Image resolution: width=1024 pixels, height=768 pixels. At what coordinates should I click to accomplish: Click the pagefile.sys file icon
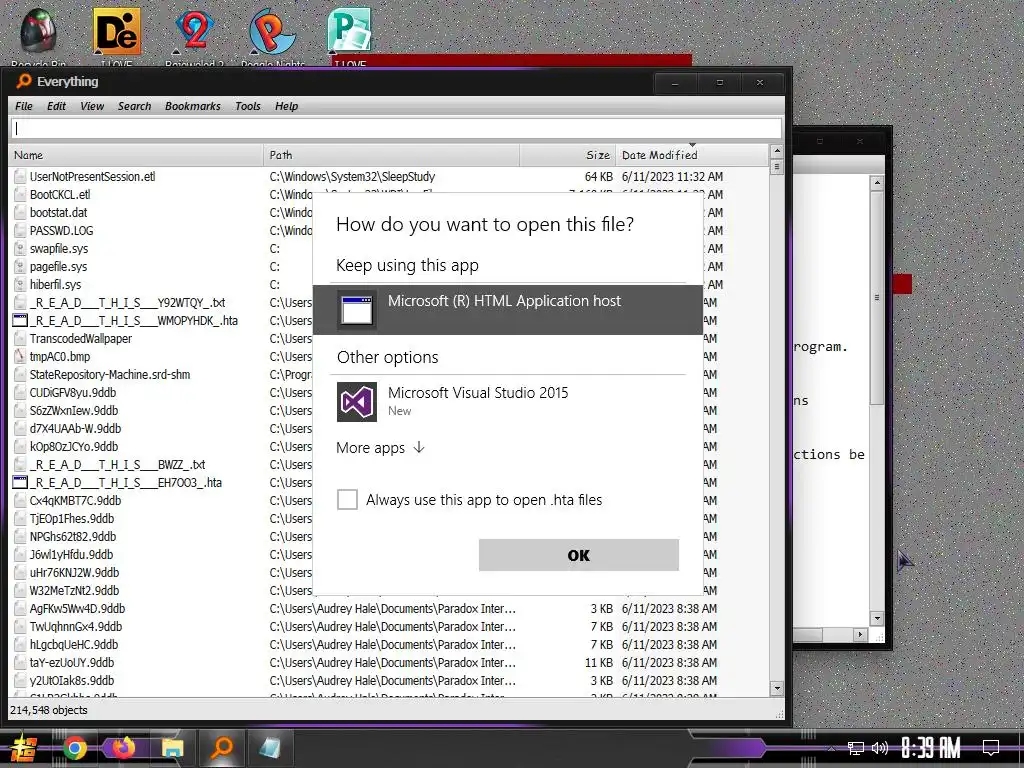(20, 266)
